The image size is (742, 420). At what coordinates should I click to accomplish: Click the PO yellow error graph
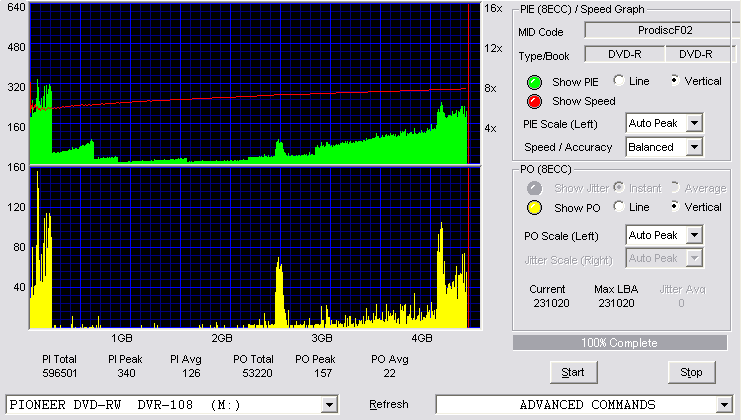click(x=255, y=247)
